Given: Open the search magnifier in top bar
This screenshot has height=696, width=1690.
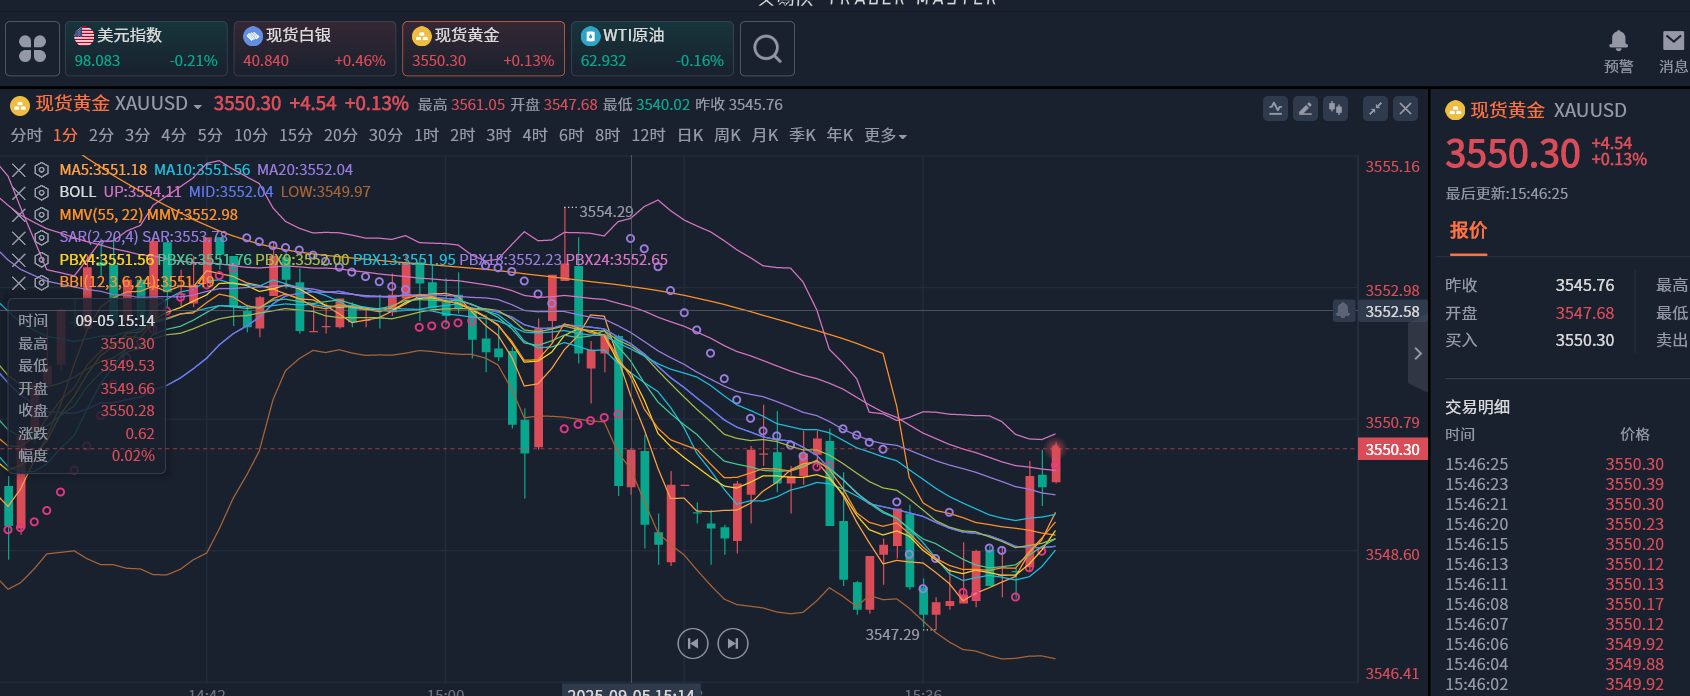Looking at the screenshot, I should 767,49.
